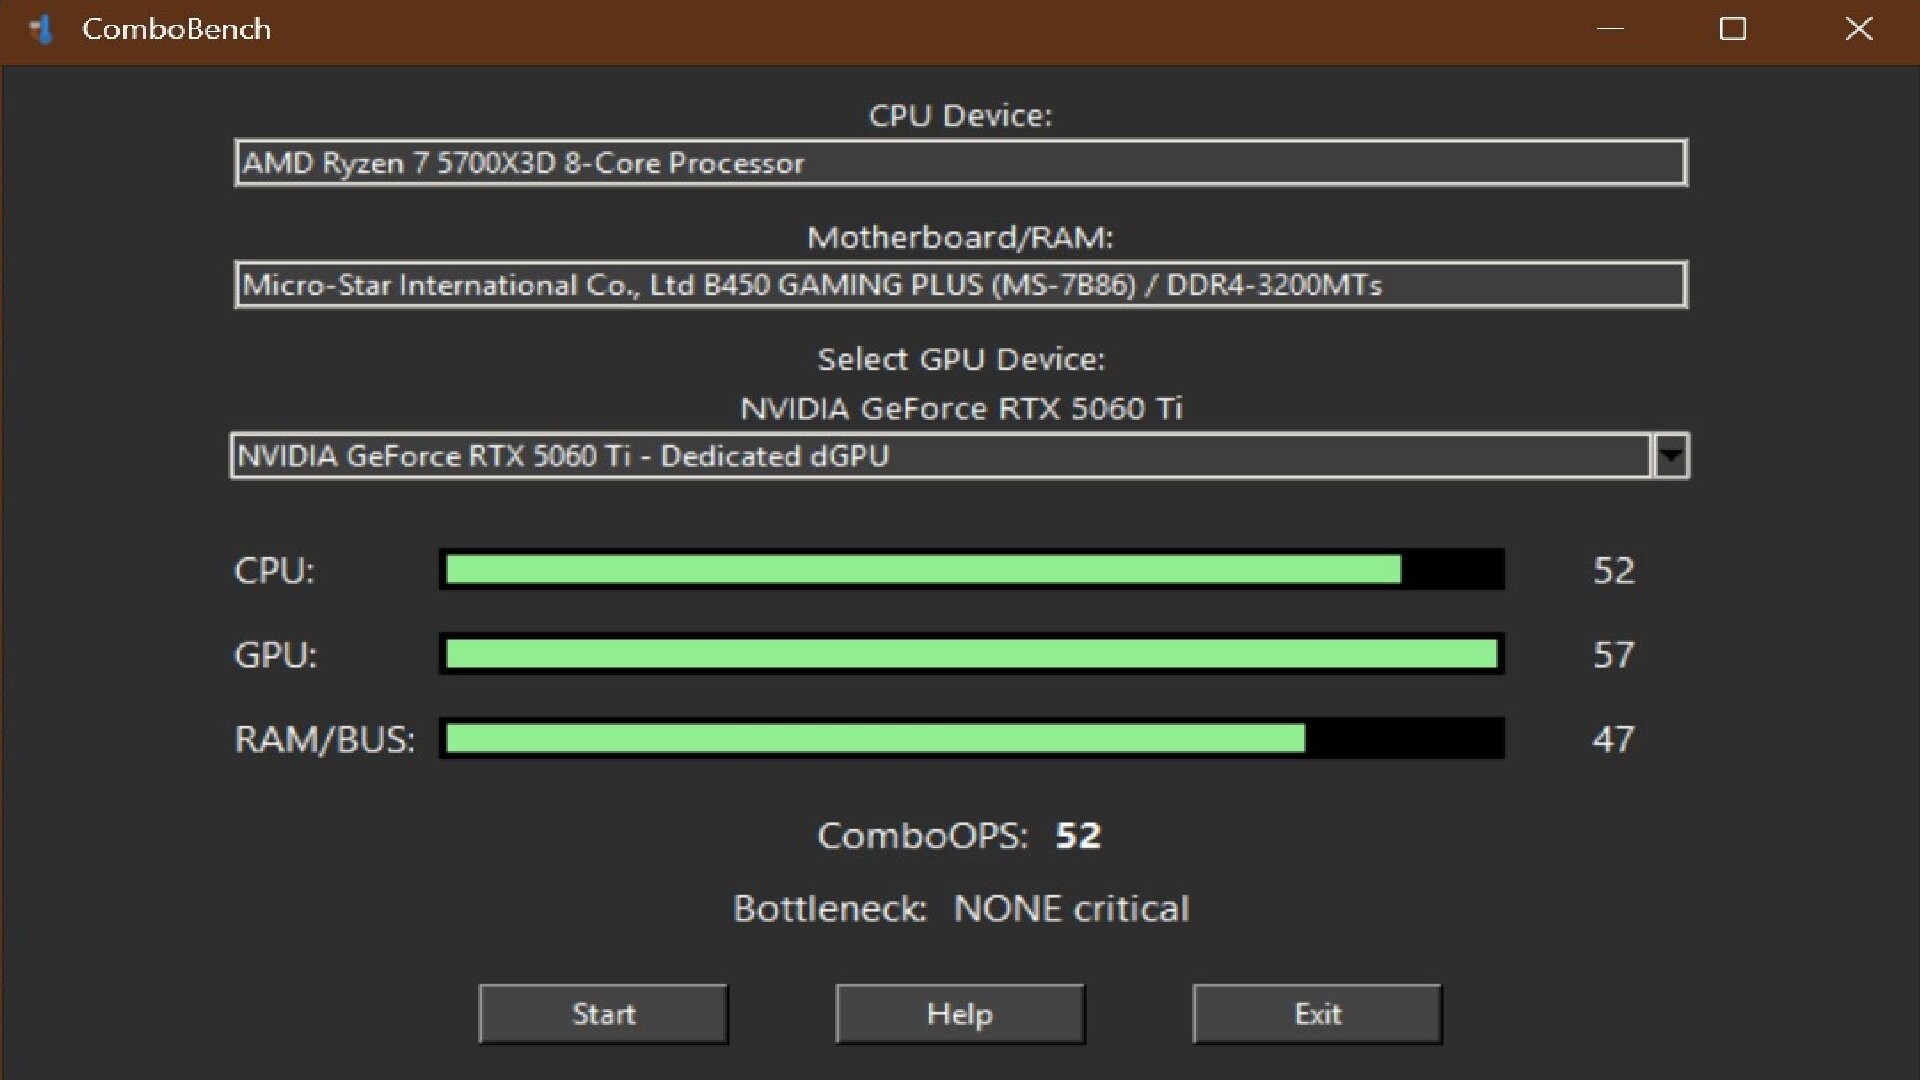This screenshot has width=1920, height=1080.
Task: Click the RAM/BUS progress bar
Action: click(x=973, y=740)
